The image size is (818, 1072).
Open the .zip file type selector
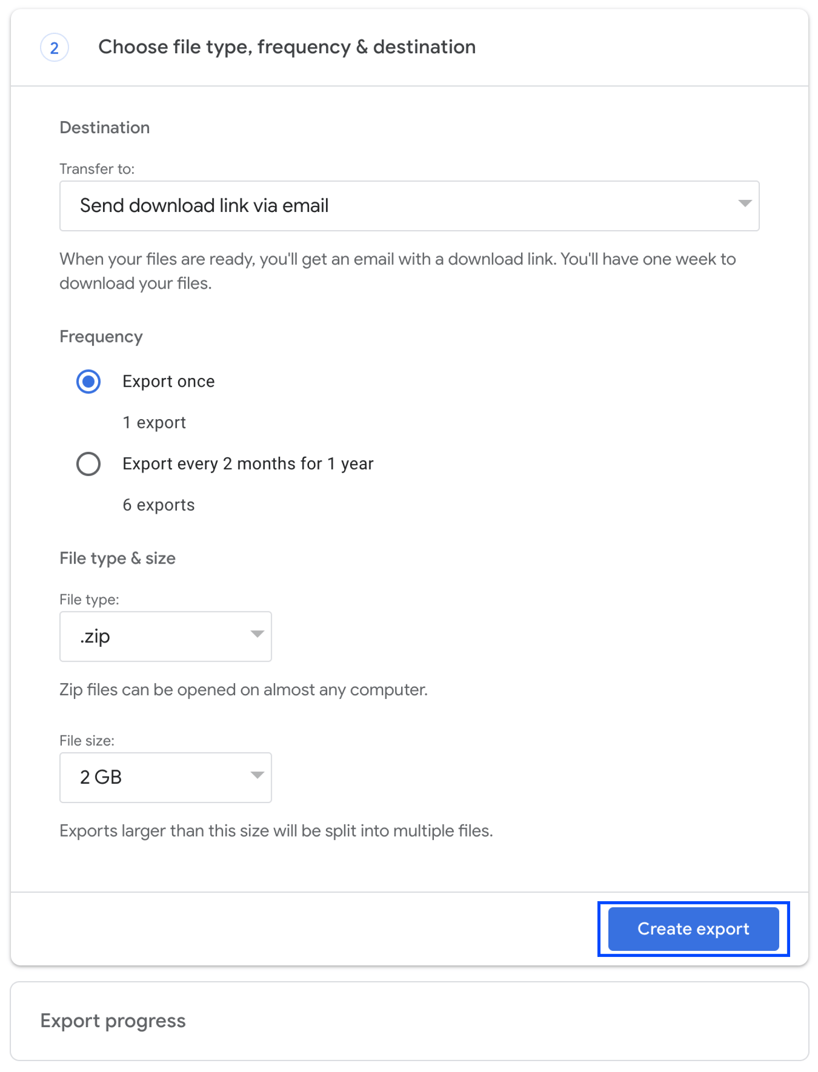coord(165,636)
